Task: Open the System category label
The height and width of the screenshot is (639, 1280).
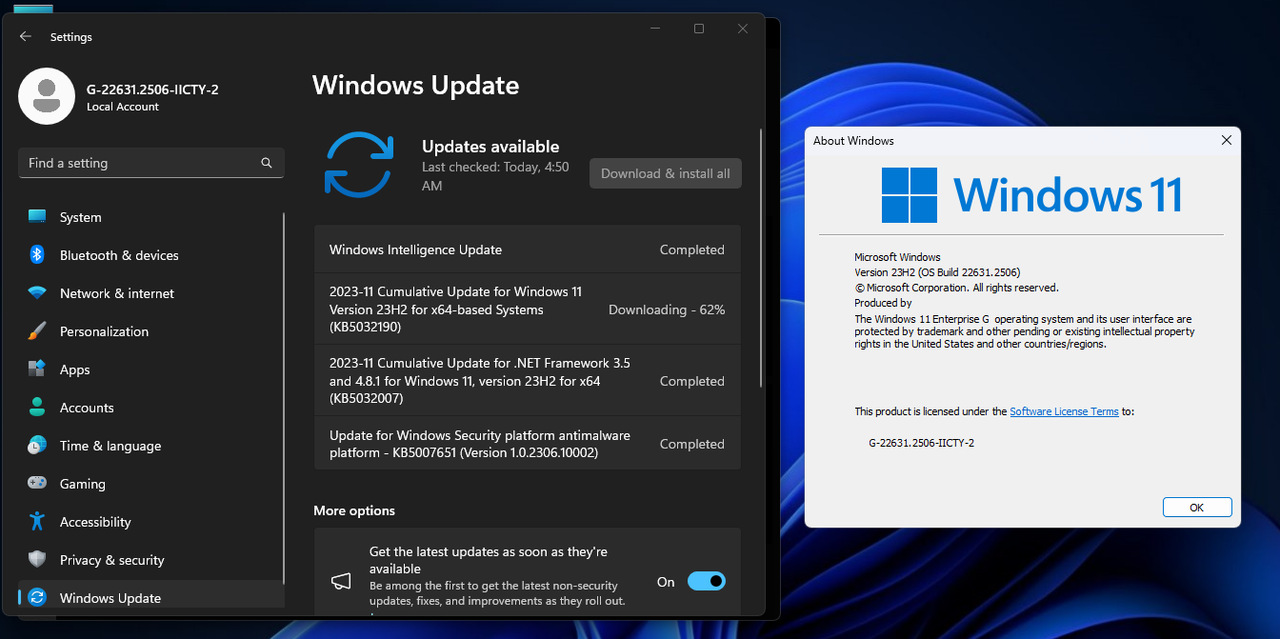Action: coord(80,217)
